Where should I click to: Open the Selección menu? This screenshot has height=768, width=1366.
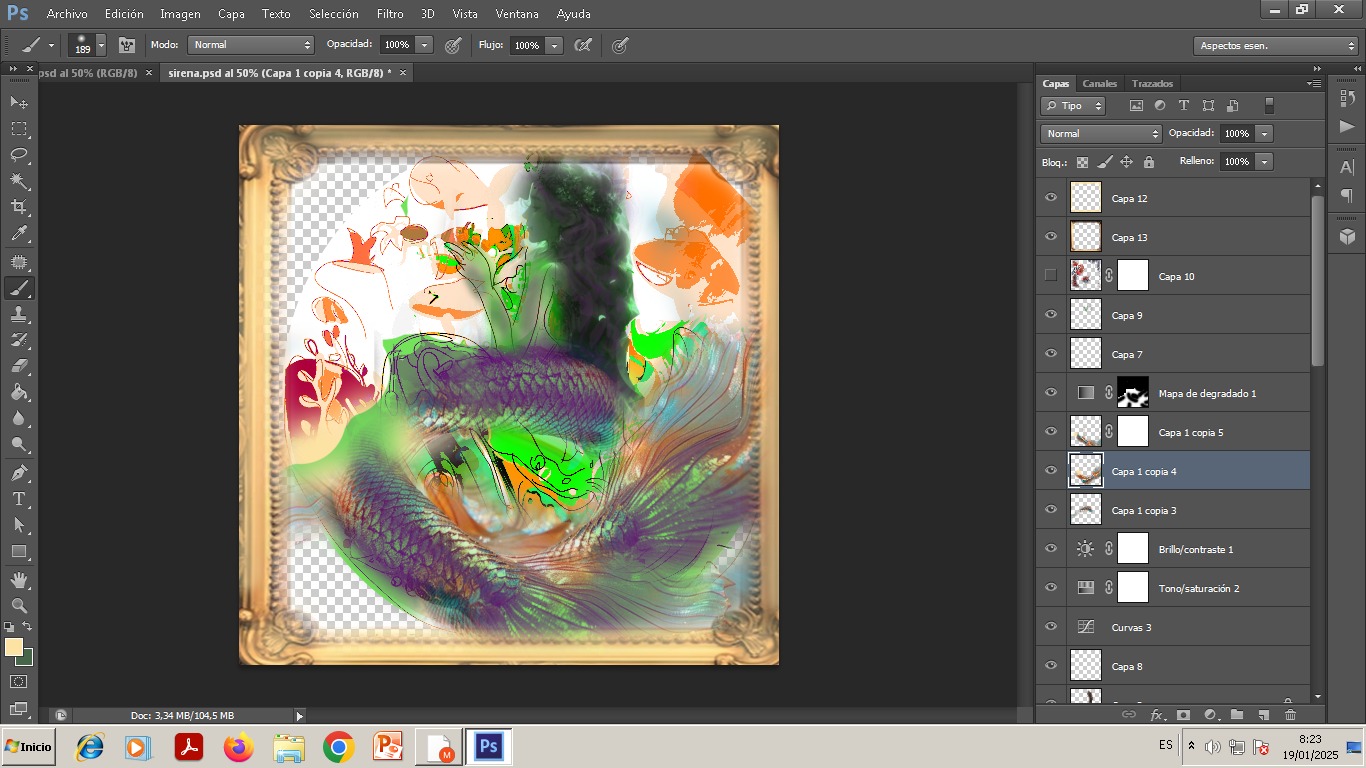tap(334, 14)
